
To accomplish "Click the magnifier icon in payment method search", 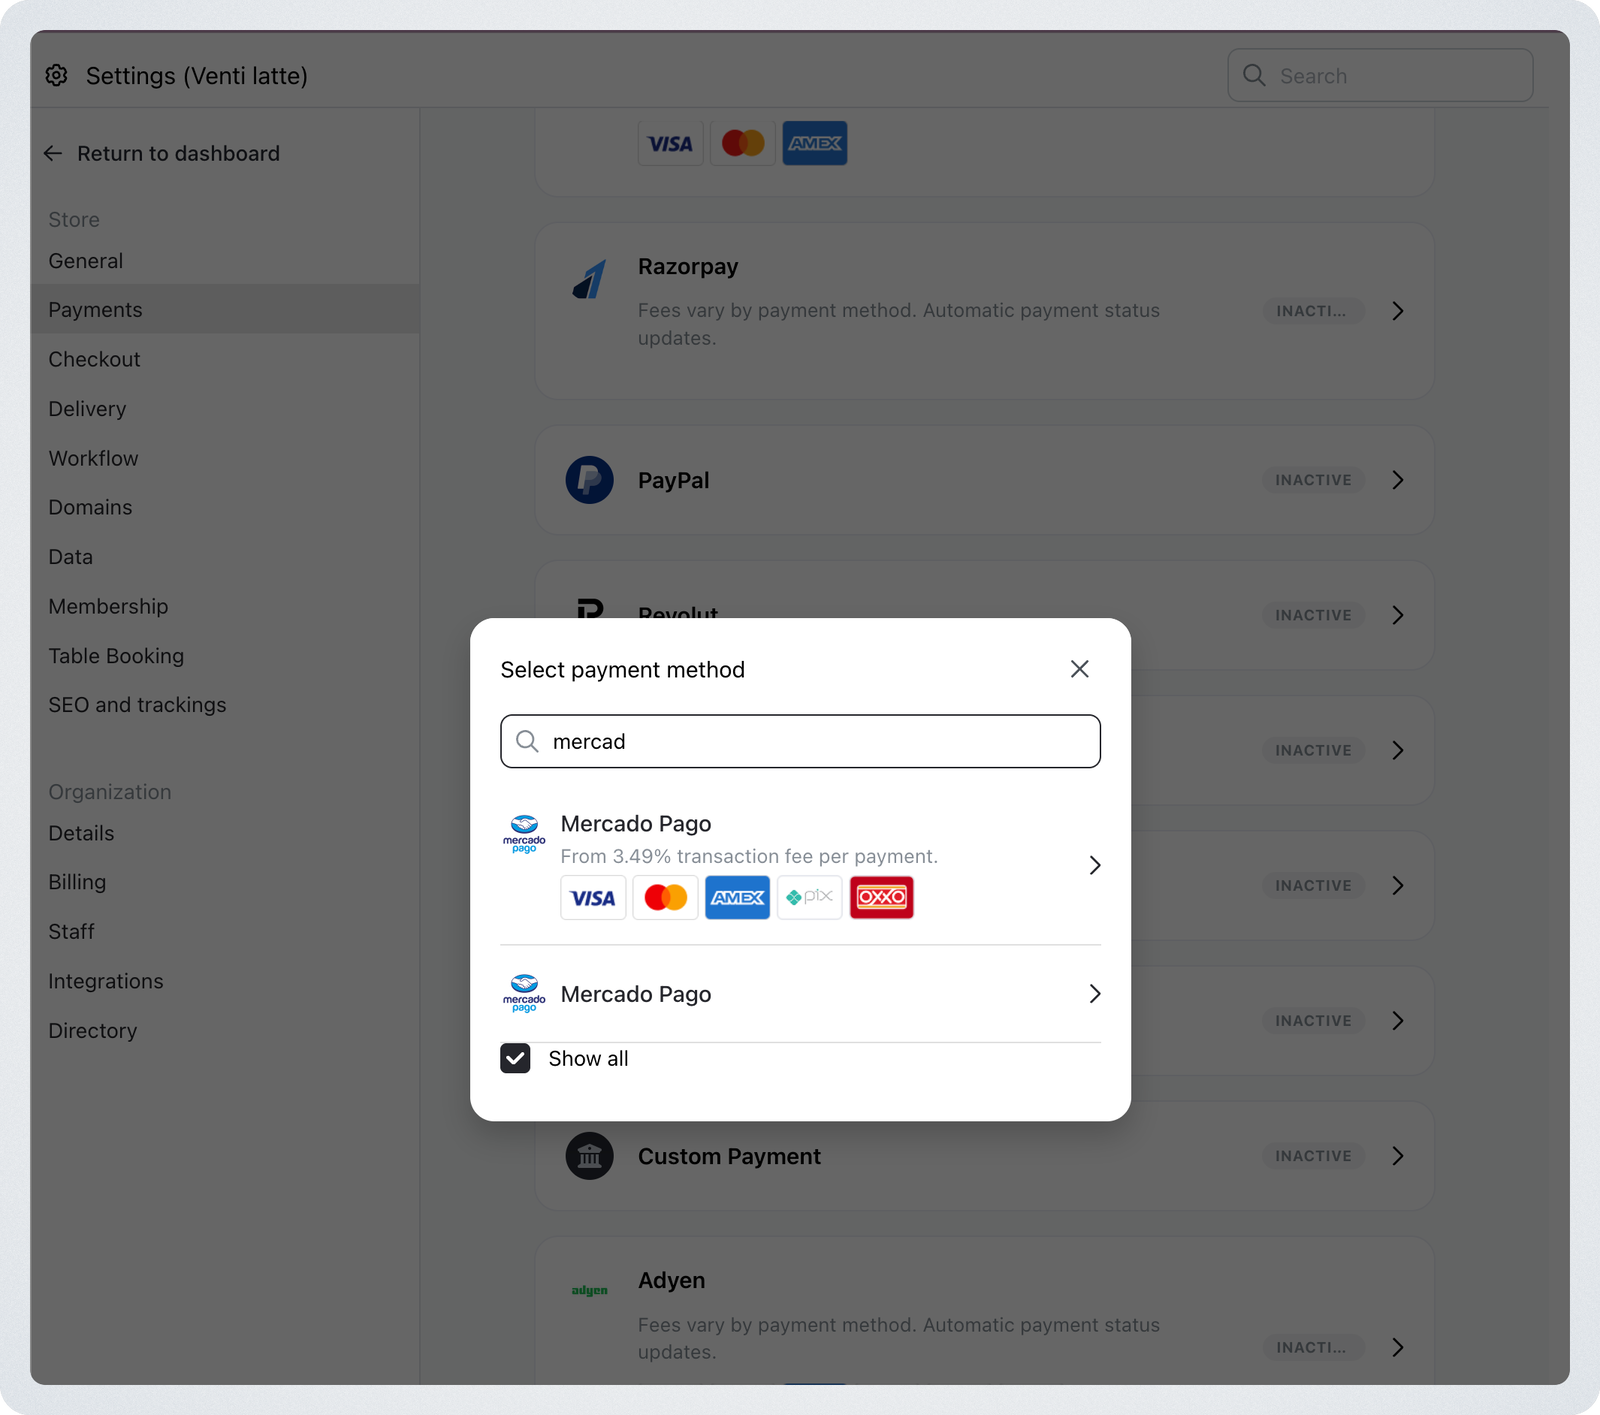I will tap(527, 741).
